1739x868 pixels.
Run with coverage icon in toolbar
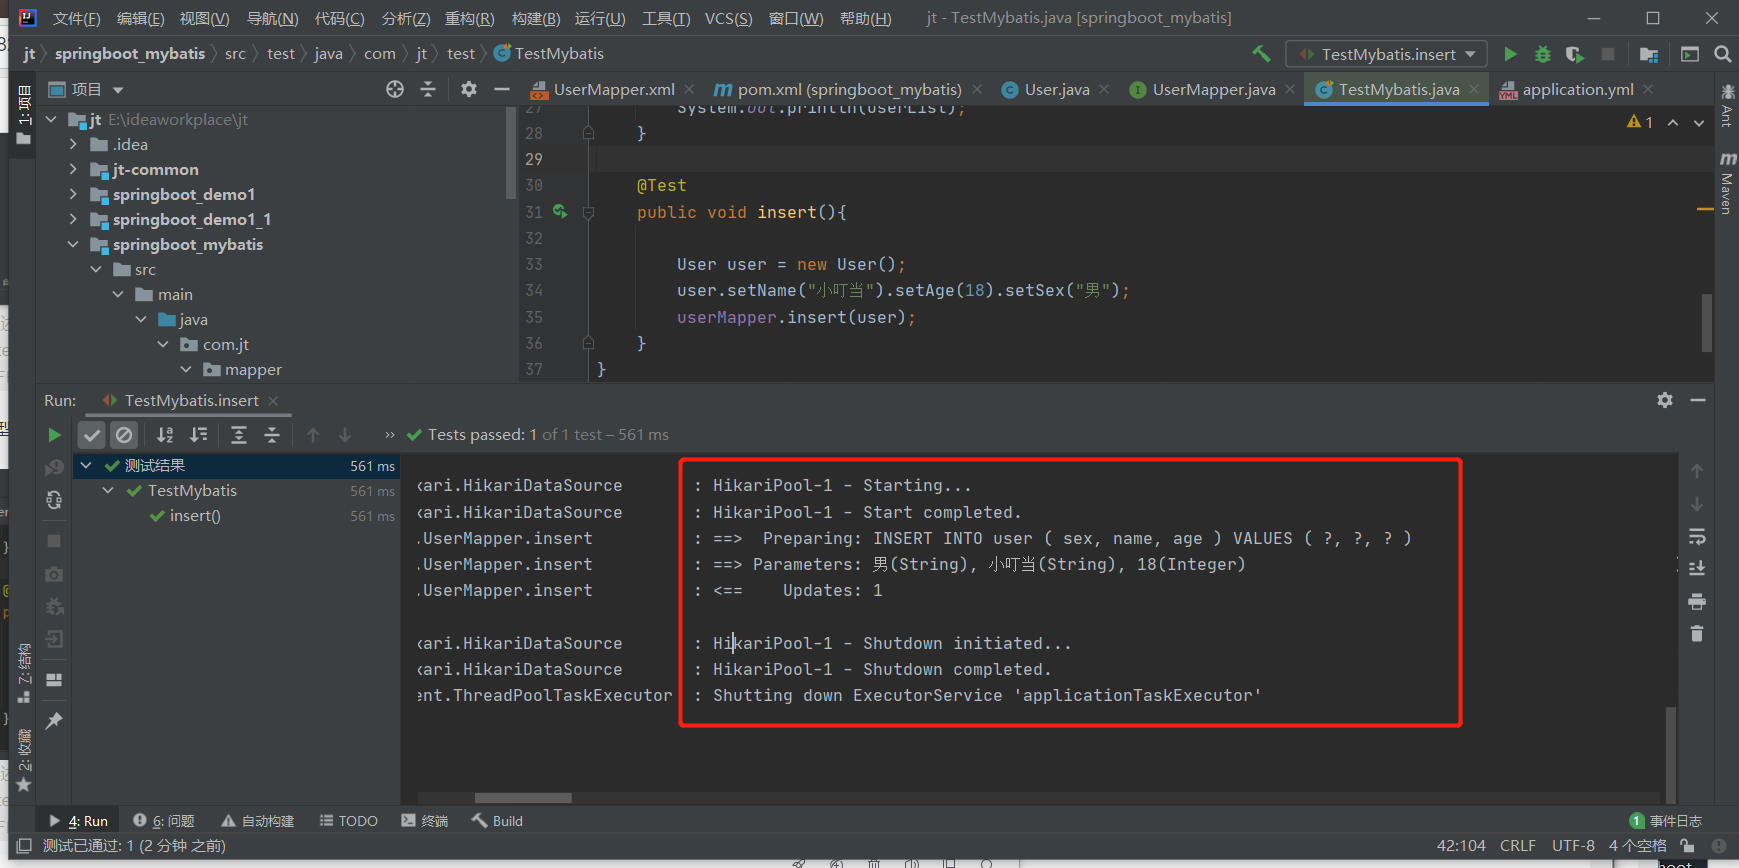click(x=1575, y=54)
